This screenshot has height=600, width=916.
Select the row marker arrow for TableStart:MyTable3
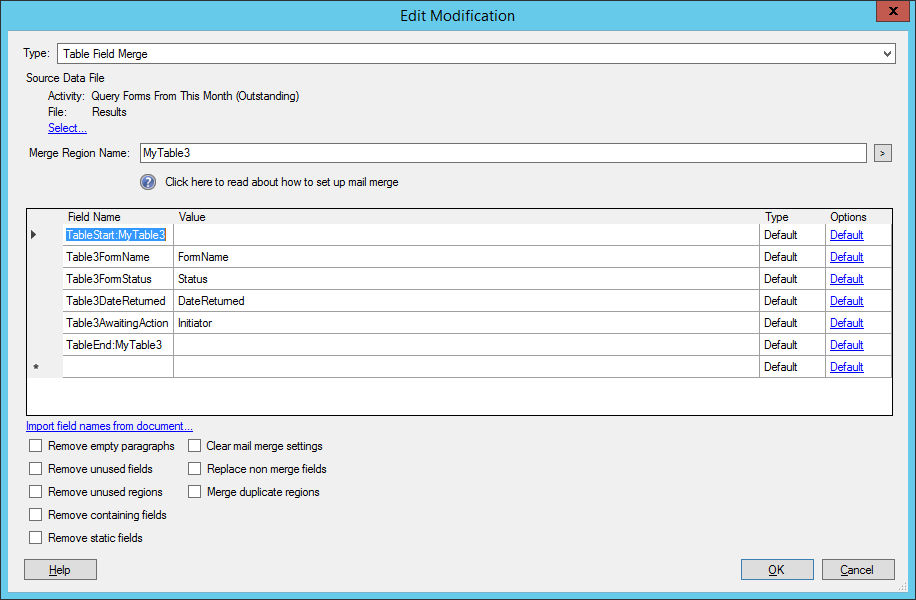click(x=35, y=235)
